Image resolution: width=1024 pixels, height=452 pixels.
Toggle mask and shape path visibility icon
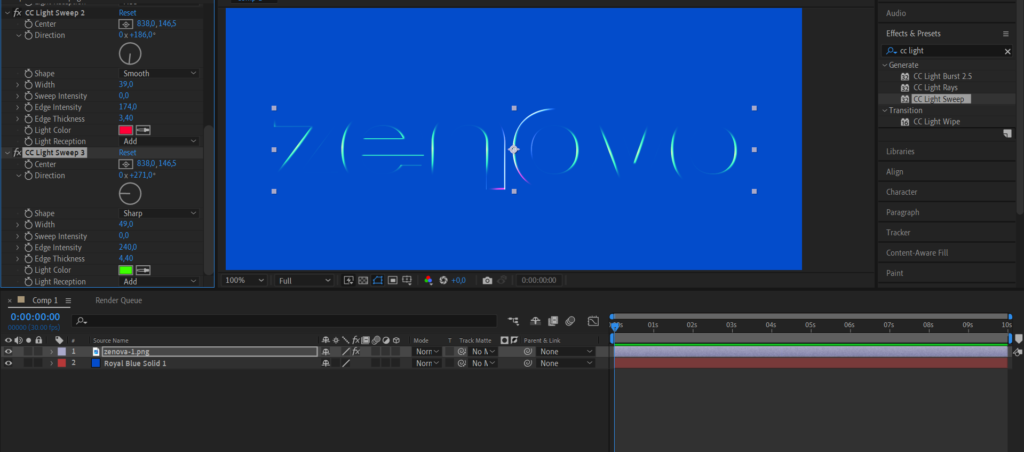[x=377, y=280]
